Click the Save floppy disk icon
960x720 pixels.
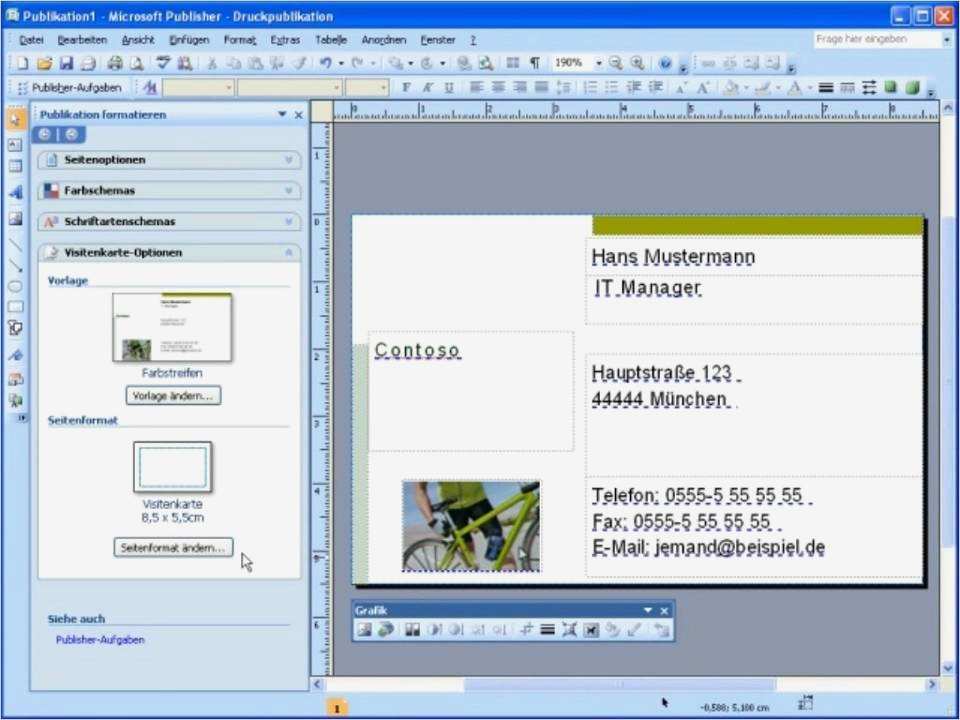coord(66,63)
